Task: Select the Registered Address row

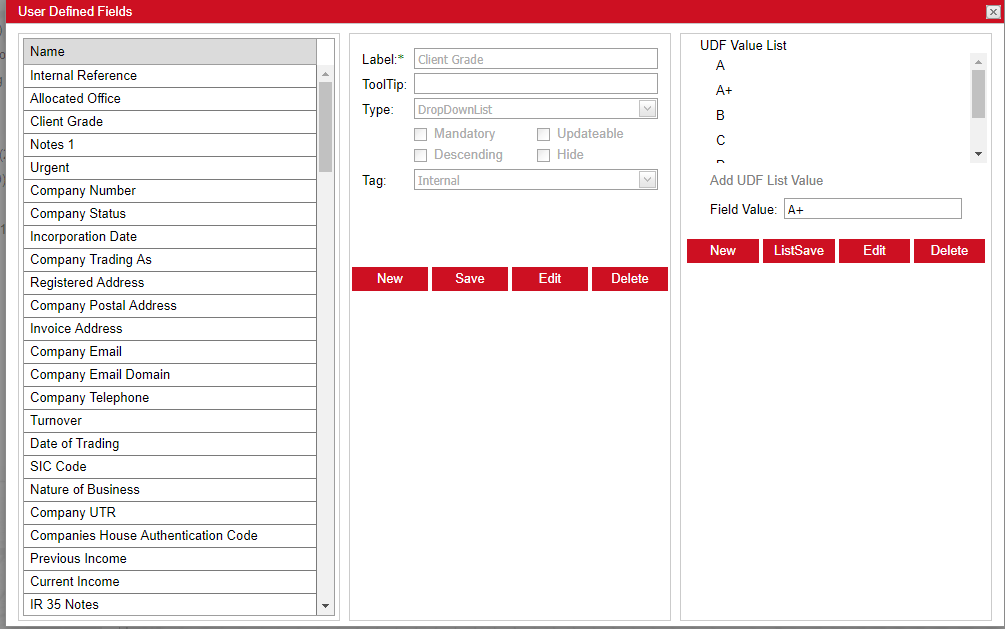Action: pyautogui.click(x=170, y=283)
